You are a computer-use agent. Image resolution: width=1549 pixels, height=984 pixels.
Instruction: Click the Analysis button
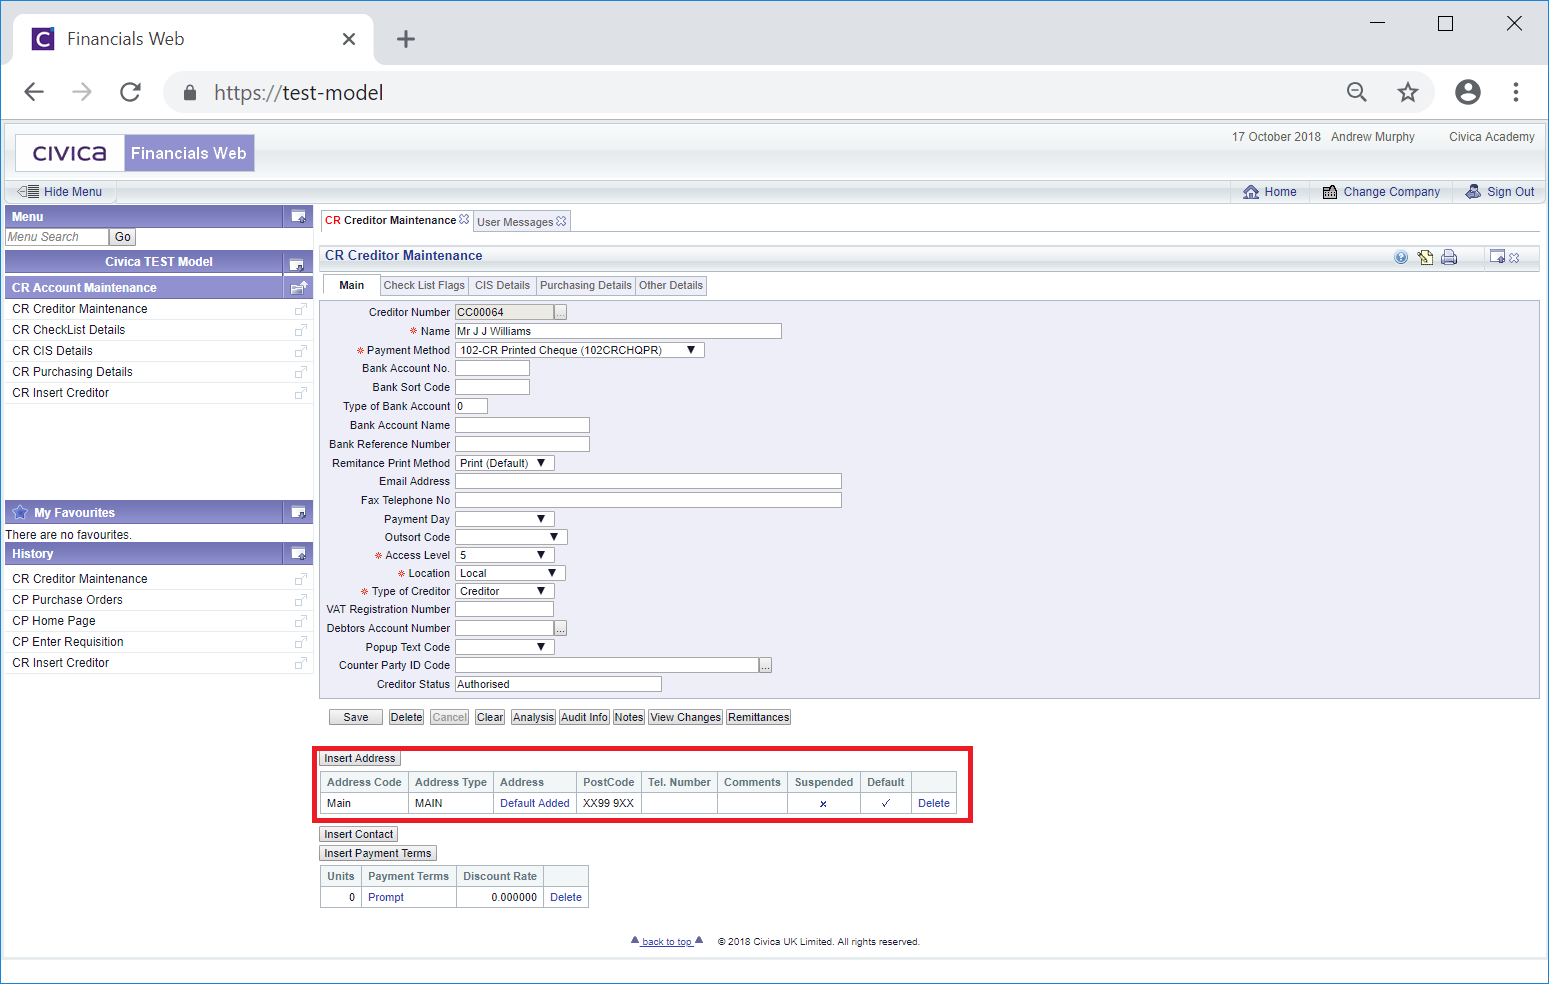533,718
